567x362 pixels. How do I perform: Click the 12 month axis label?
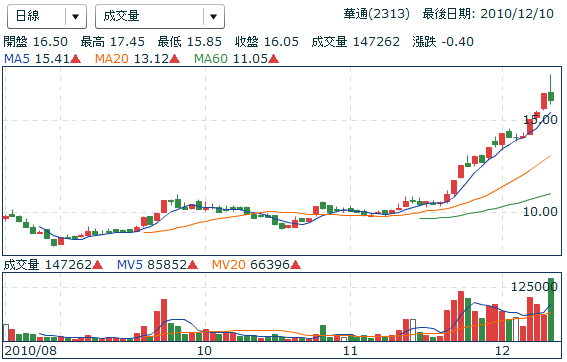[x=502, y=350]
